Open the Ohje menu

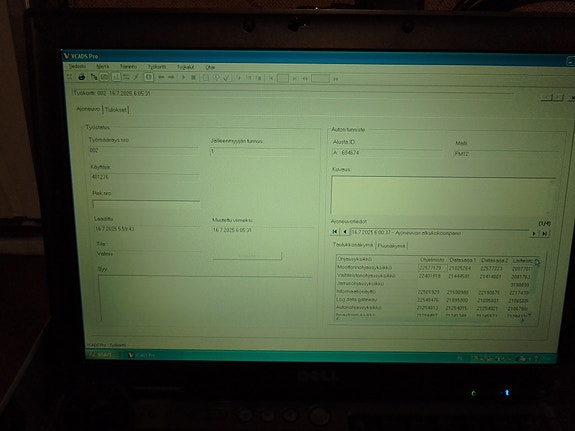click(x=210, y=67)
